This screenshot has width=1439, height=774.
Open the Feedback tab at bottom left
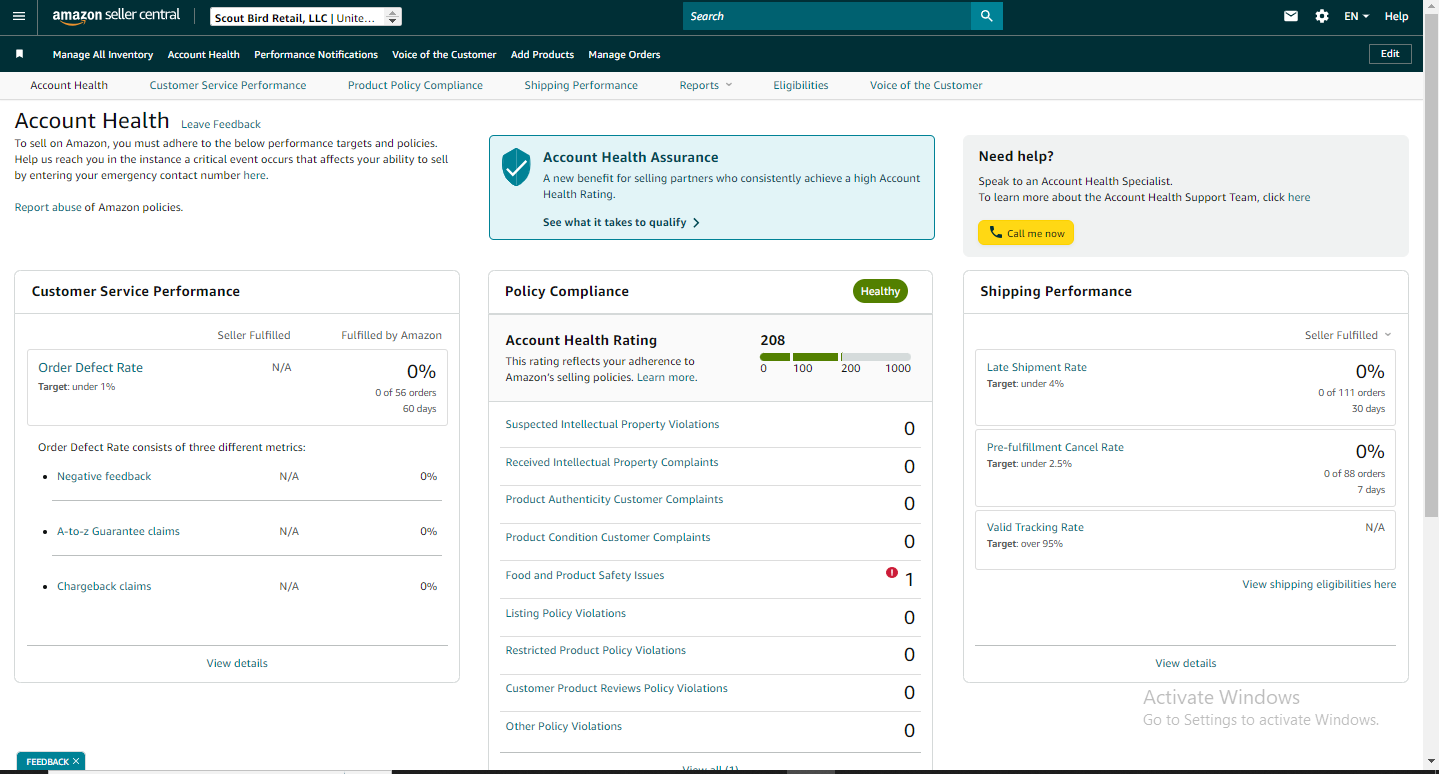48,762
